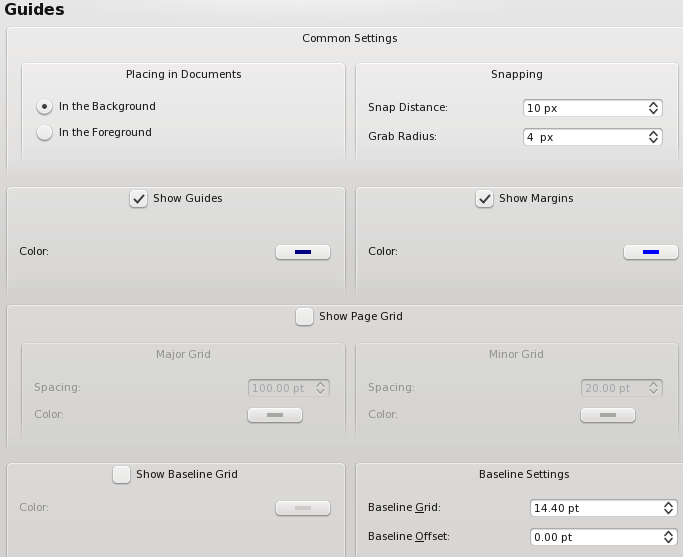Click the Major Grid color button
Image resolution: width=683 pixels, height=557 pixels.
275,415
